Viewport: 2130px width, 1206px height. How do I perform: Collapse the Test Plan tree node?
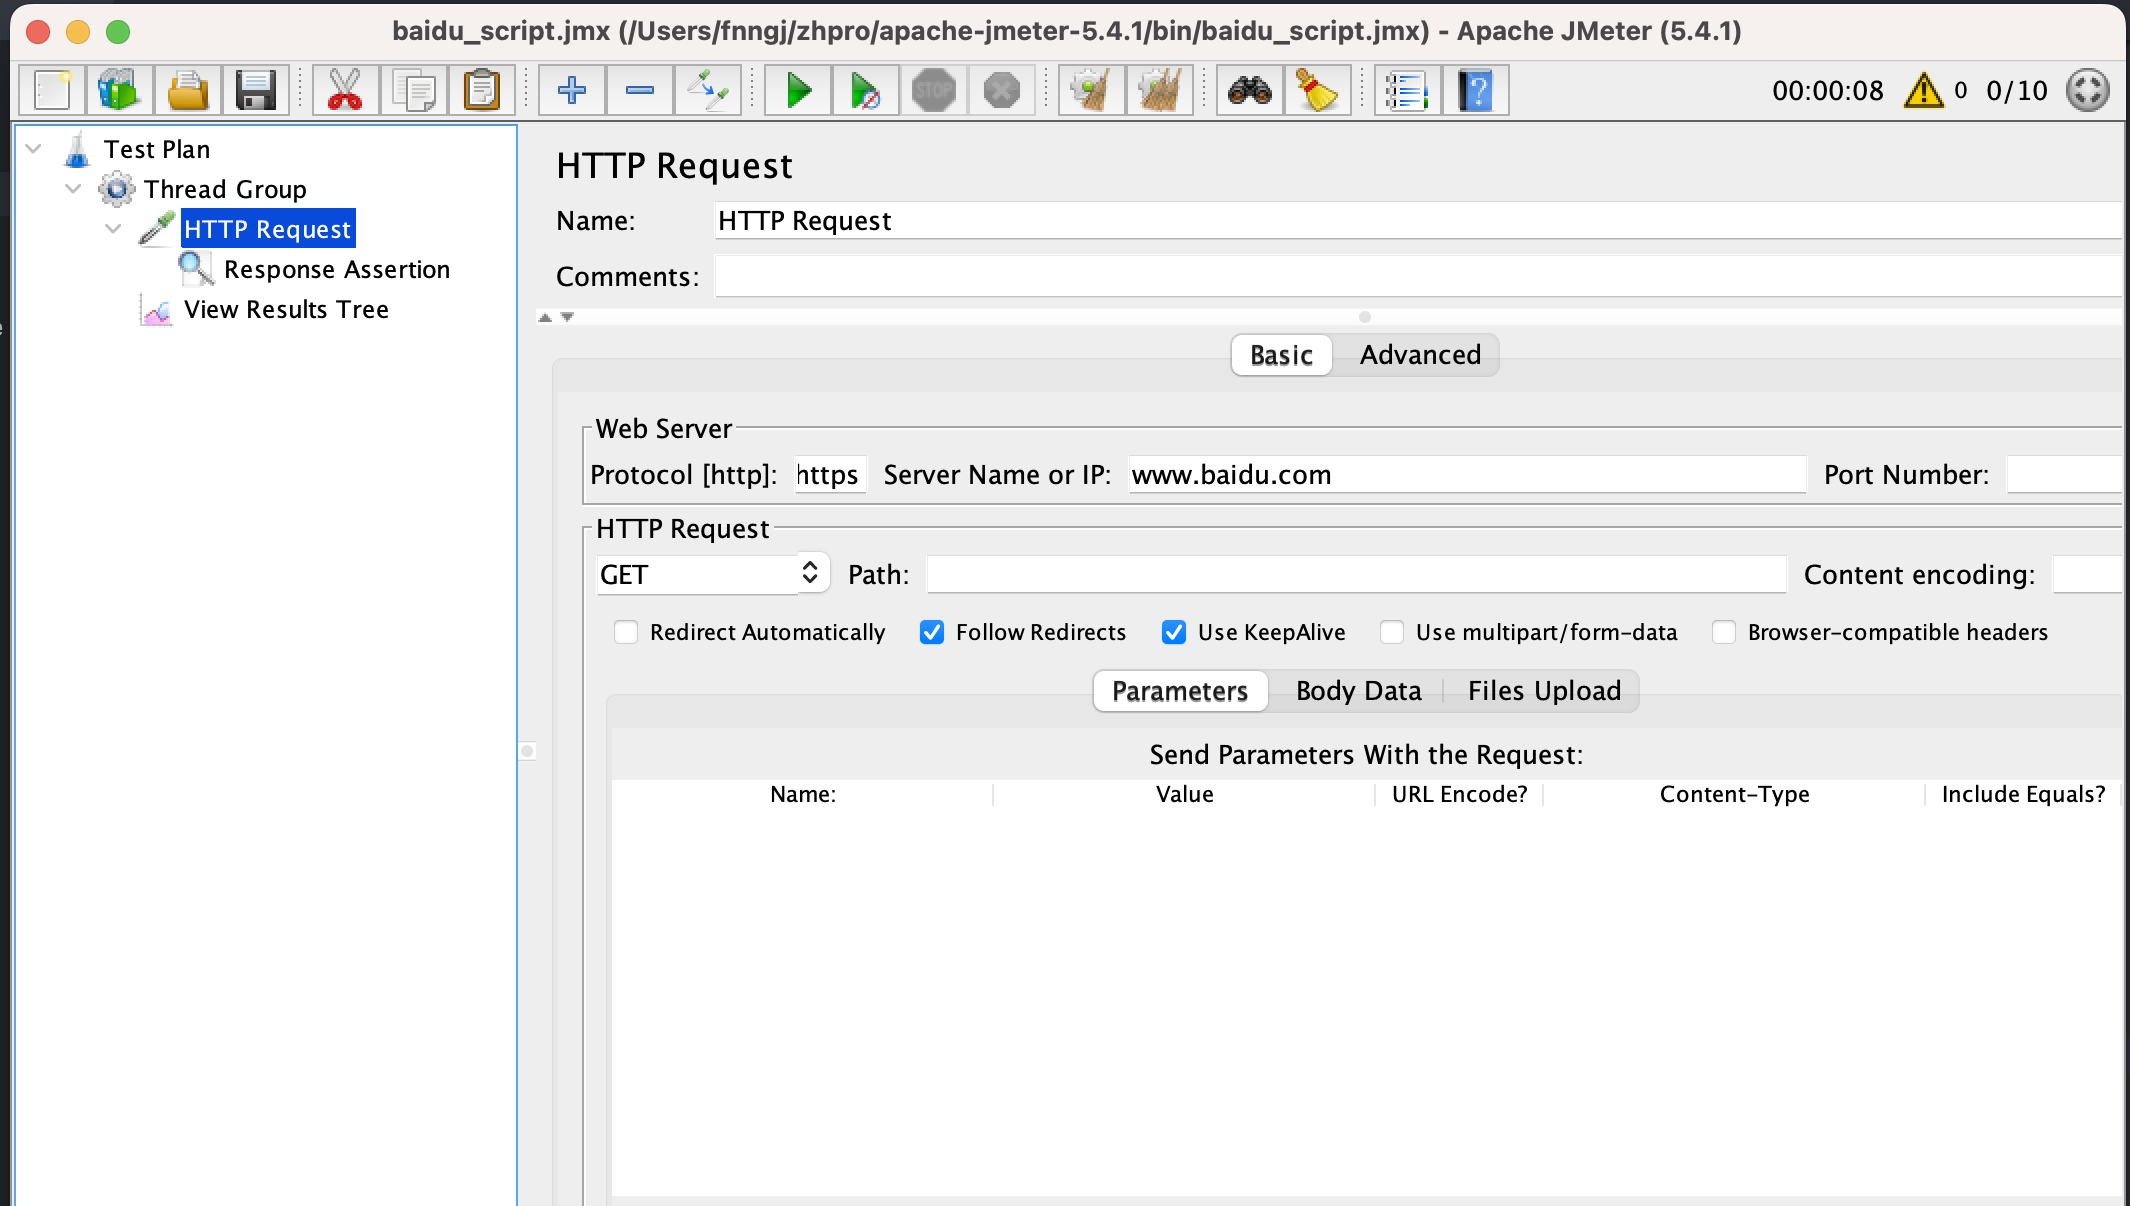point(33,149)
